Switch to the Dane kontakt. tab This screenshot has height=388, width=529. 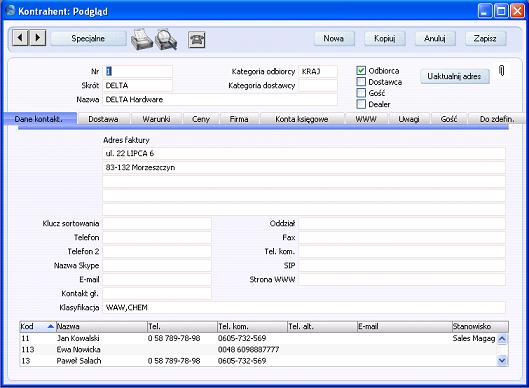[x=40, y=119]
